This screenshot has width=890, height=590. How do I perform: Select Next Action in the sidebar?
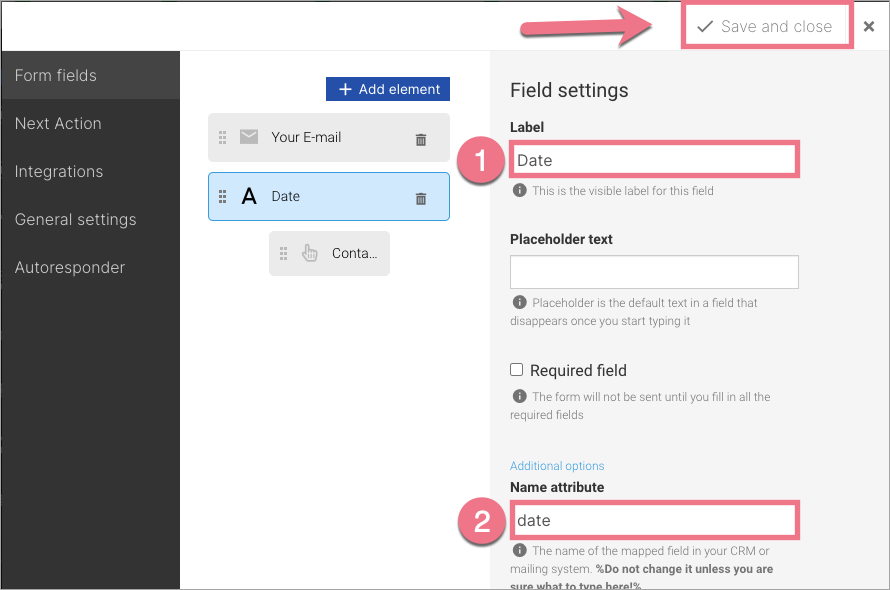click(58, 123)
